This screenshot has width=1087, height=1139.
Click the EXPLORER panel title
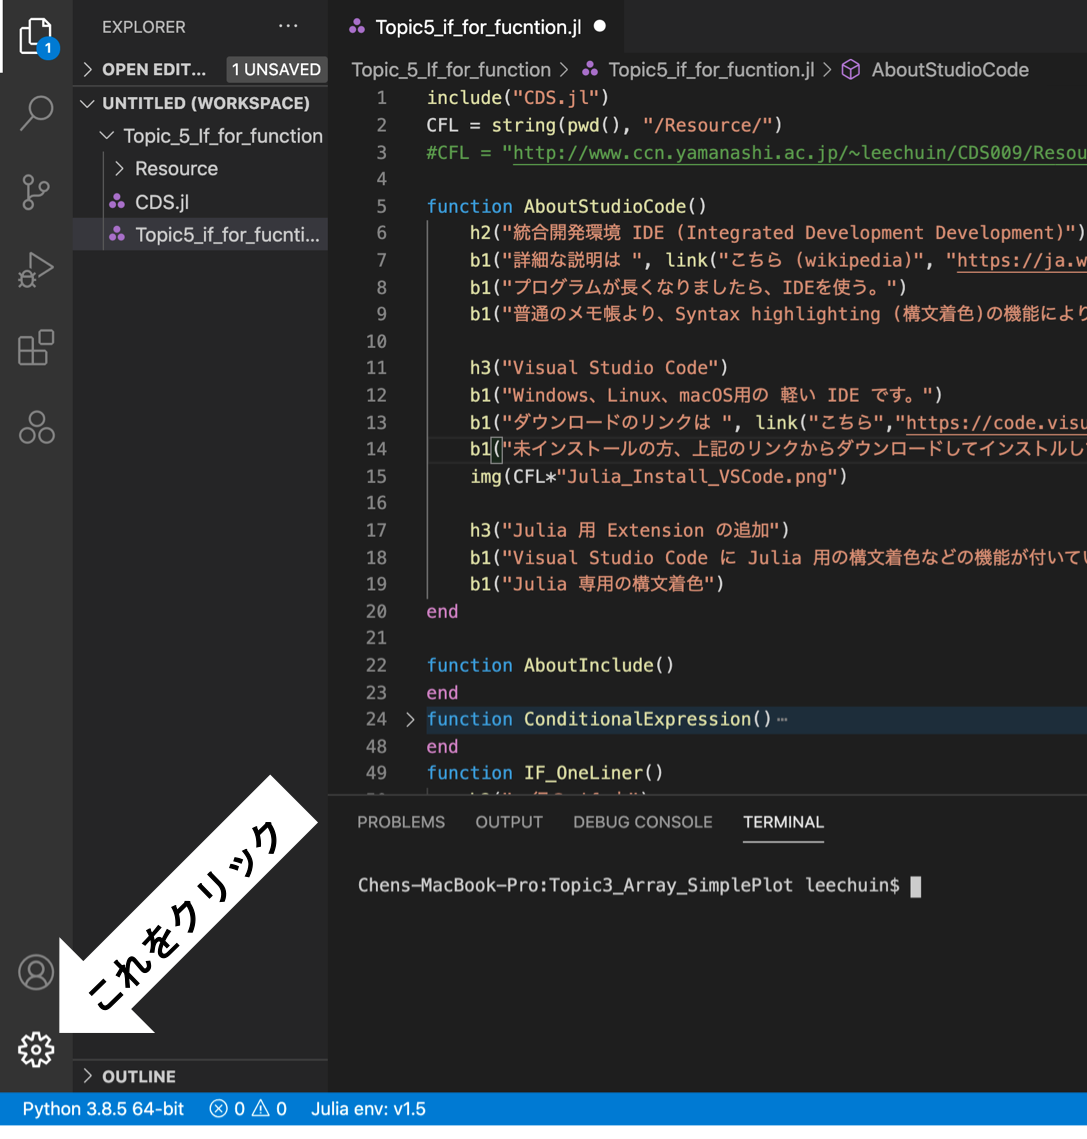click(144, 27)
